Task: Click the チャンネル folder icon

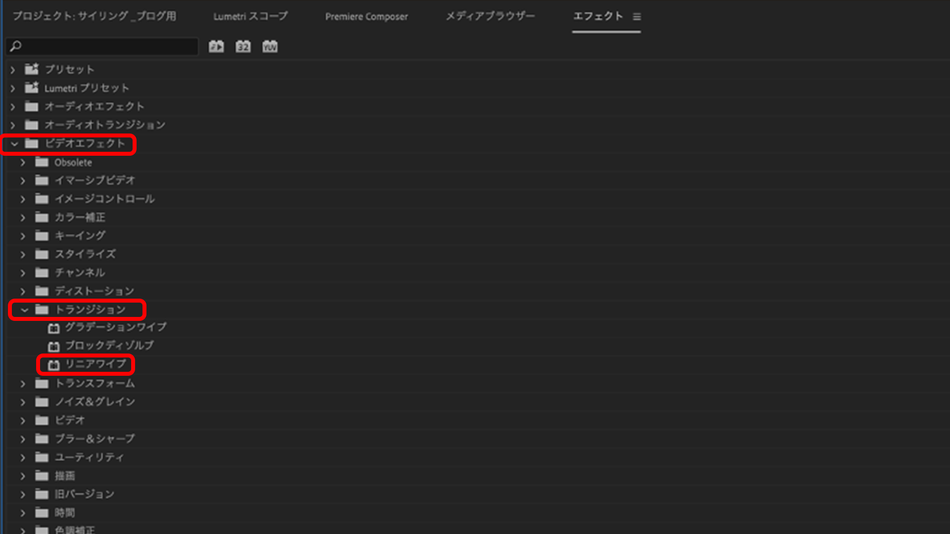Action: (x=41, y=273)
